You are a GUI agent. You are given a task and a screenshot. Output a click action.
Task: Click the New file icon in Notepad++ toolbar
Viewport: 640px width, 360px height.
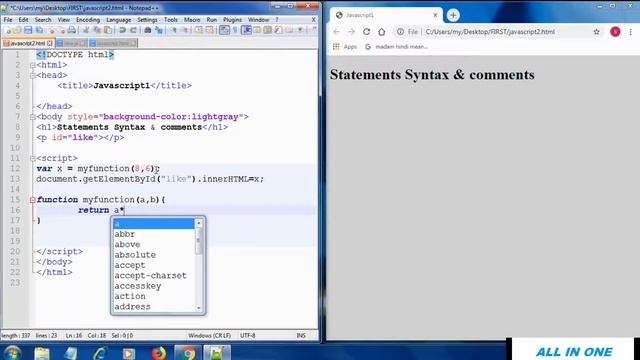8,30
